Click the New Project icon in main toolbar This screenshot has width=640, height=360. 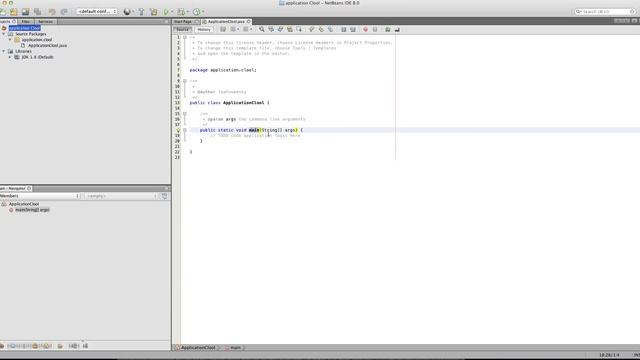click(14, 12)
